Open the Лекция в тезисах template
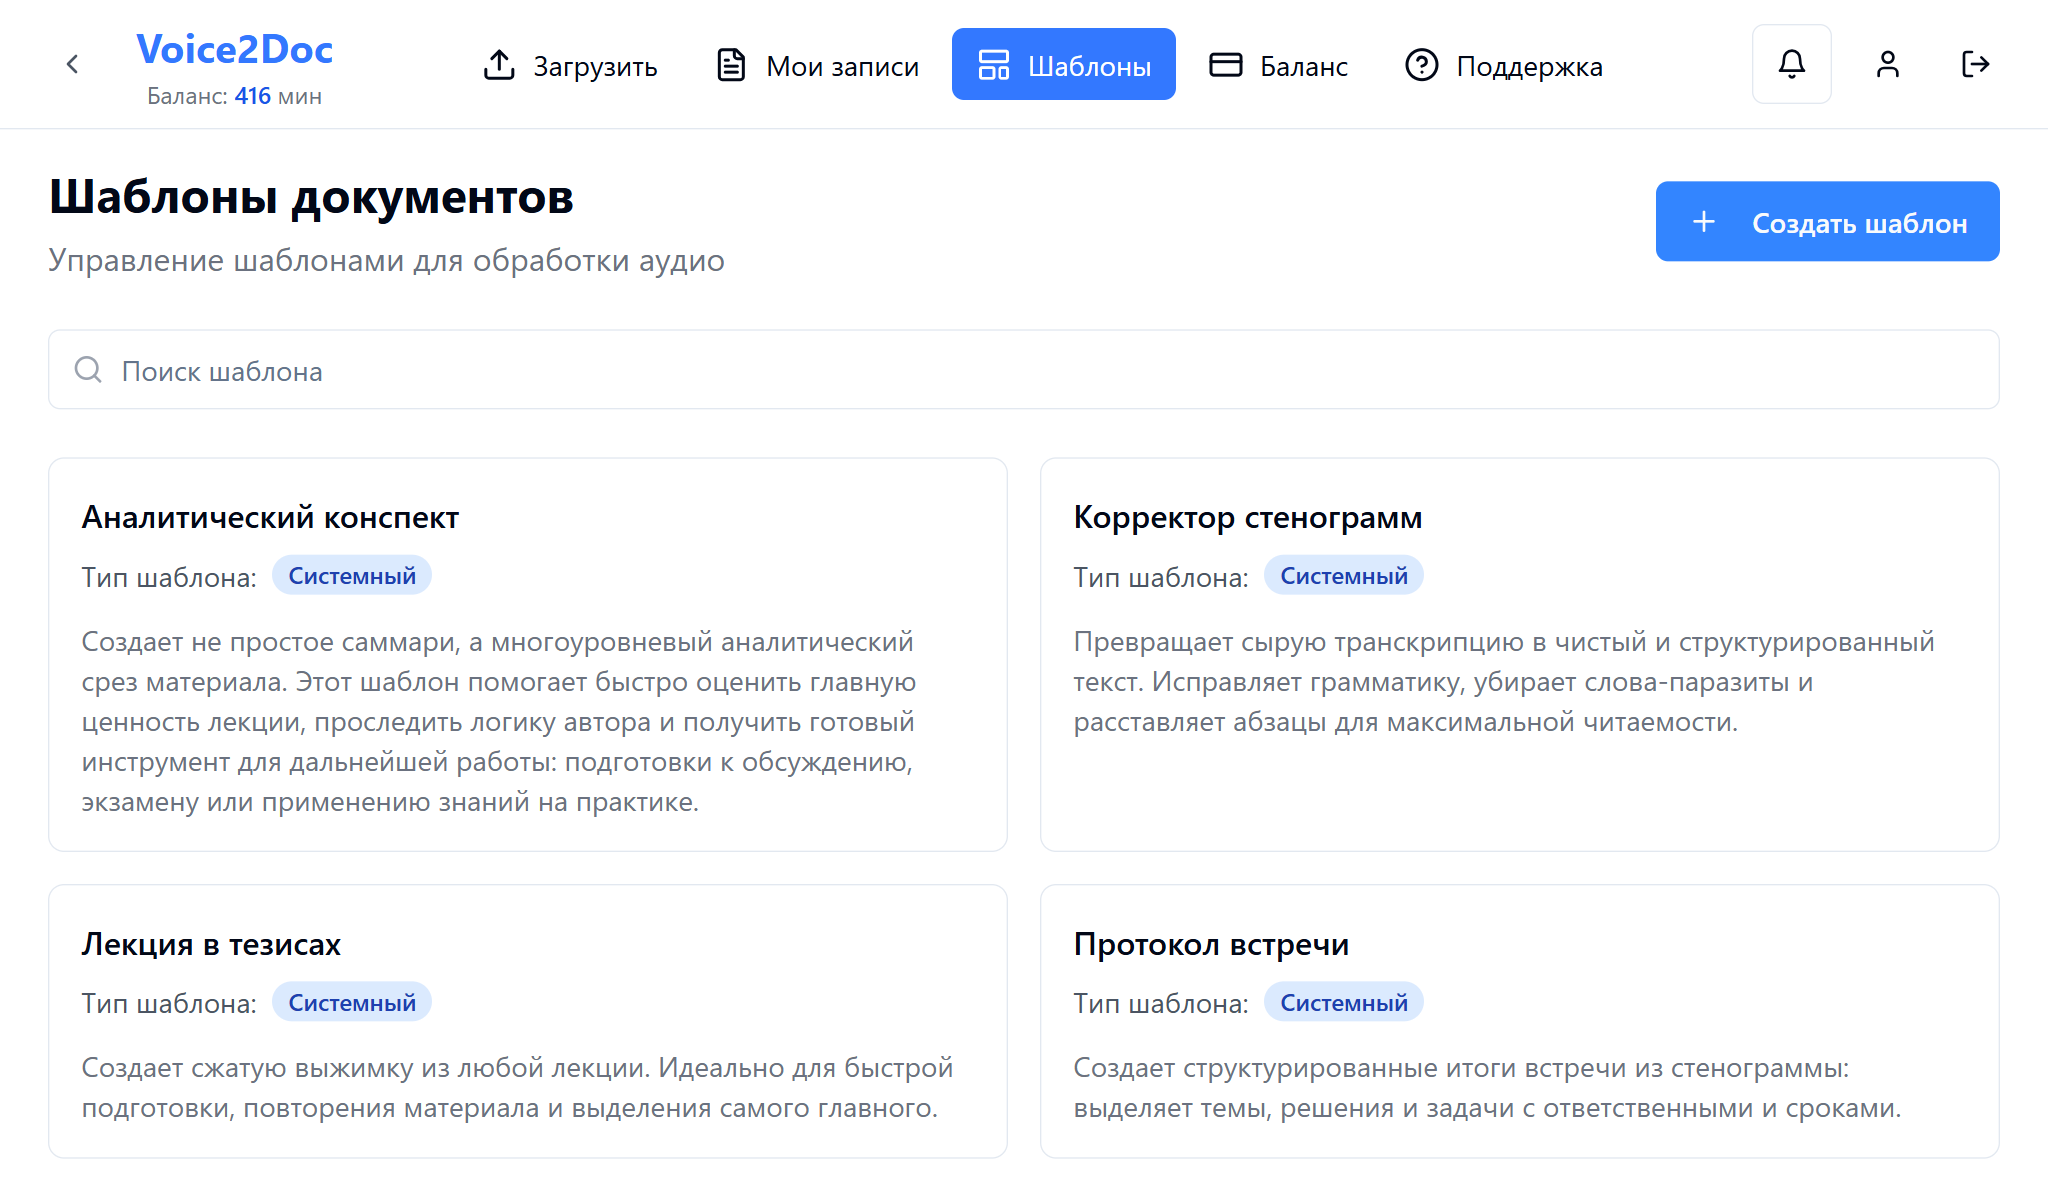 click(x=528, y=1021)
